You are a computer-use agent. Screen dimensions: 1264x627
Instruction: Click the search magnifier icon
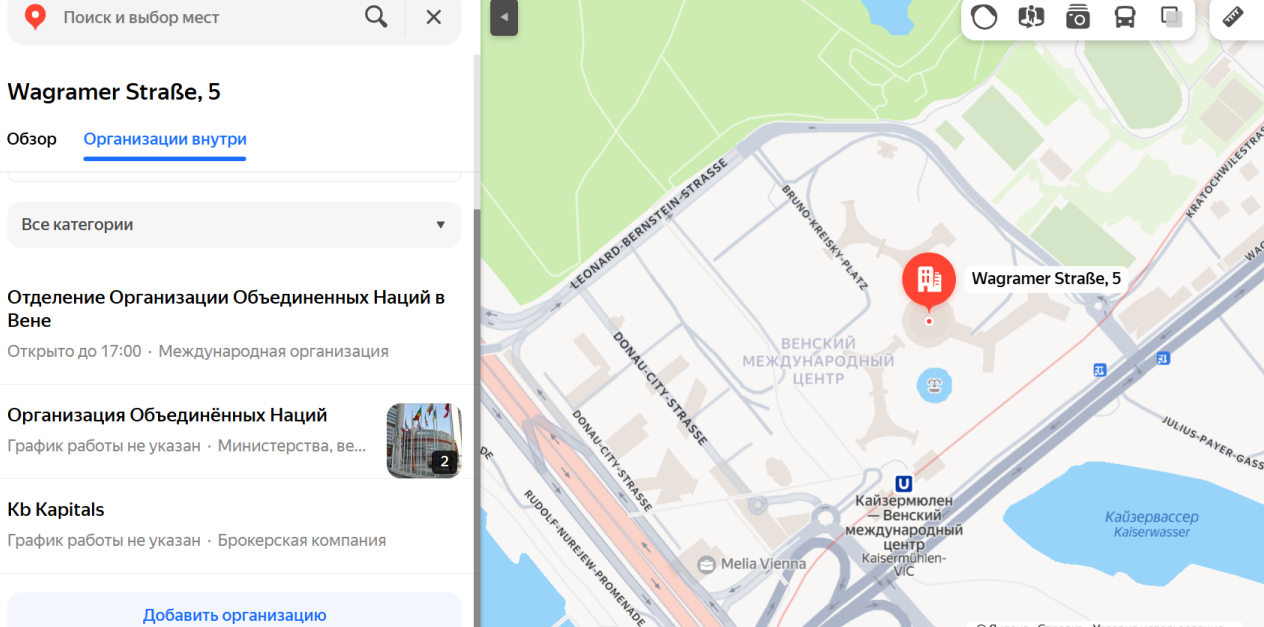pos(376,17)
